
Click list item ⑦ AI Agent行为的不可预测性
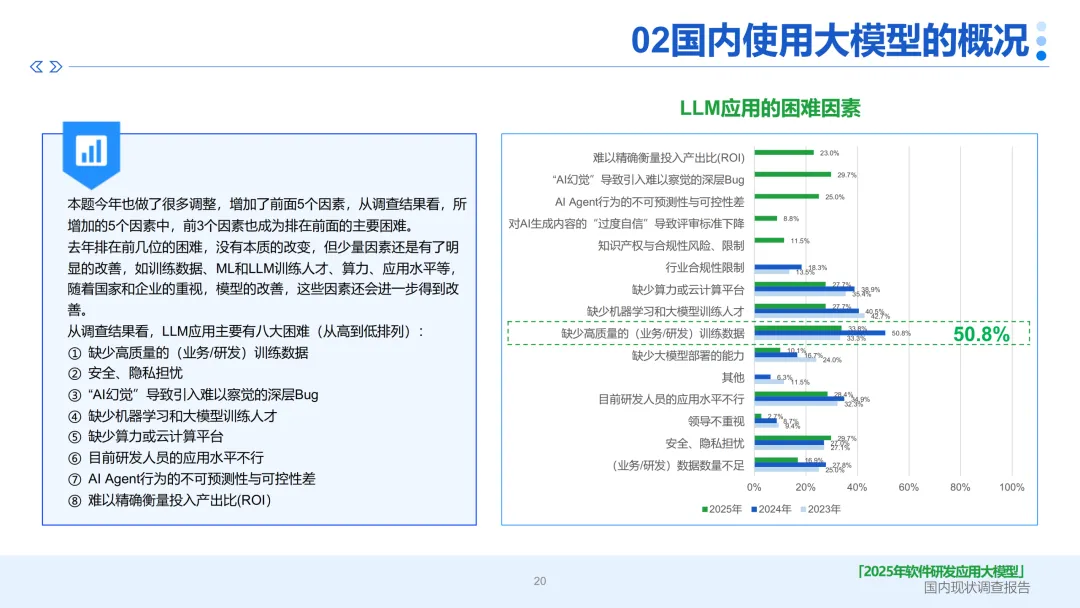coord(191,479)
